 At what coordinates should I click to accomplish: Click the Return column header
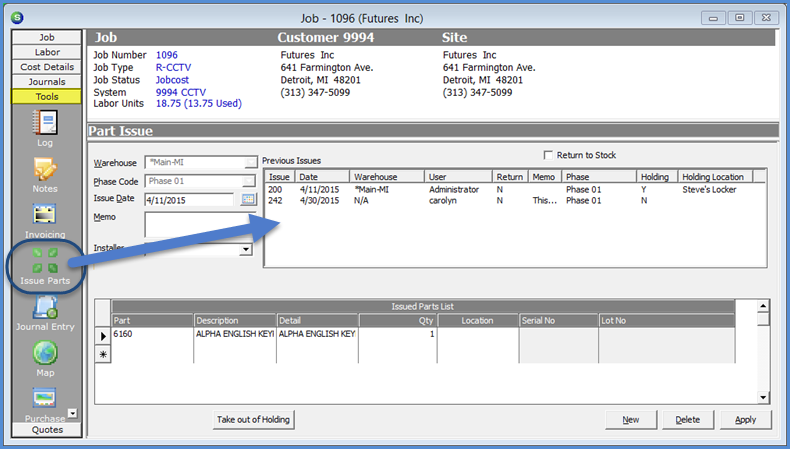click(x=510, y=177)
